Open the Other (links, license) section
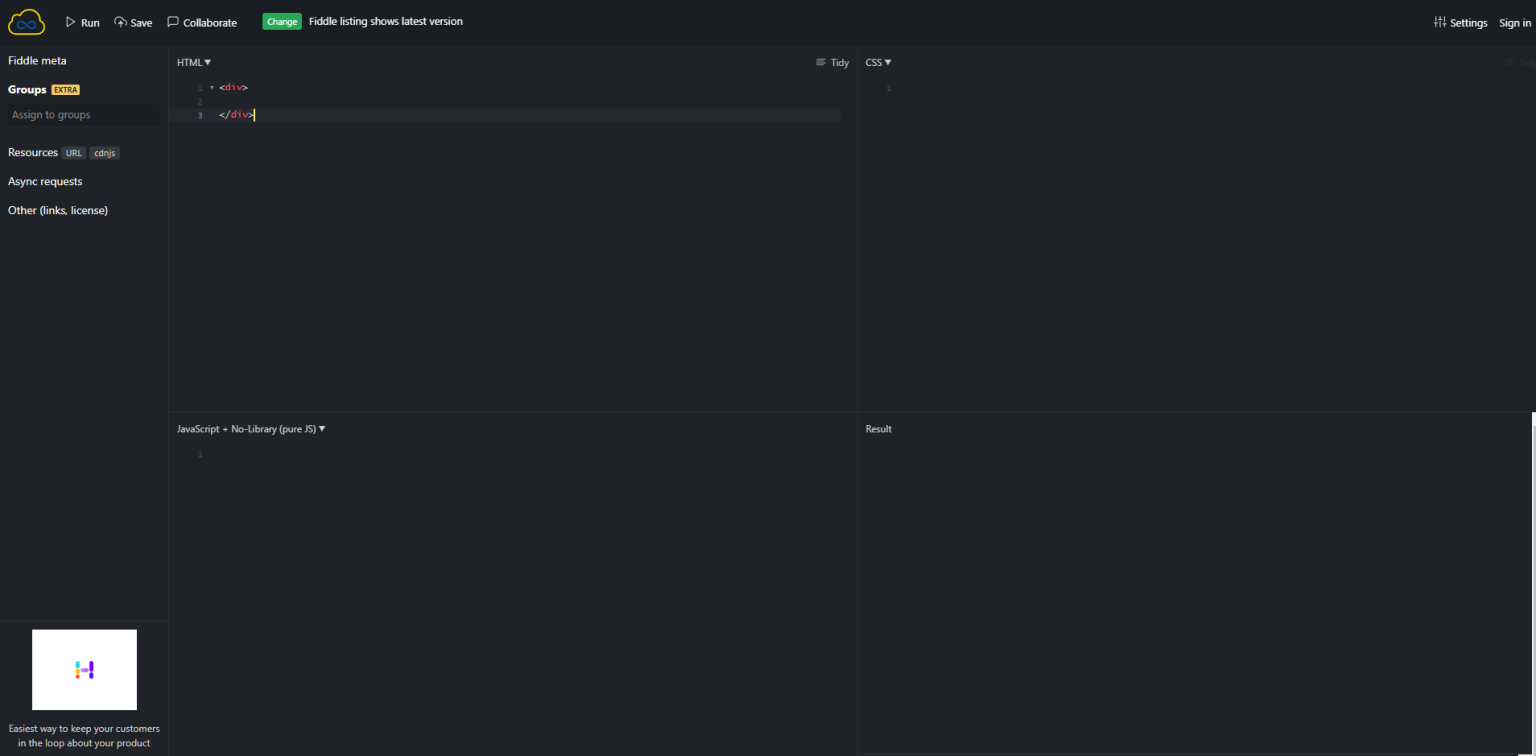 click(57, 210)
